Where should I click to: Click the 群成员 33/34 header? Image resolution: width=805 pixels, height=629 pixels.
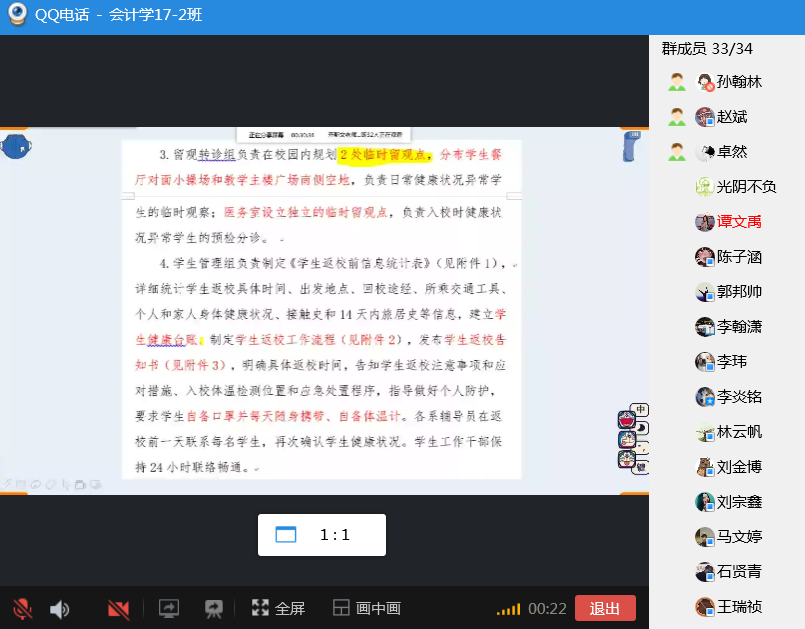click(707, 49)
